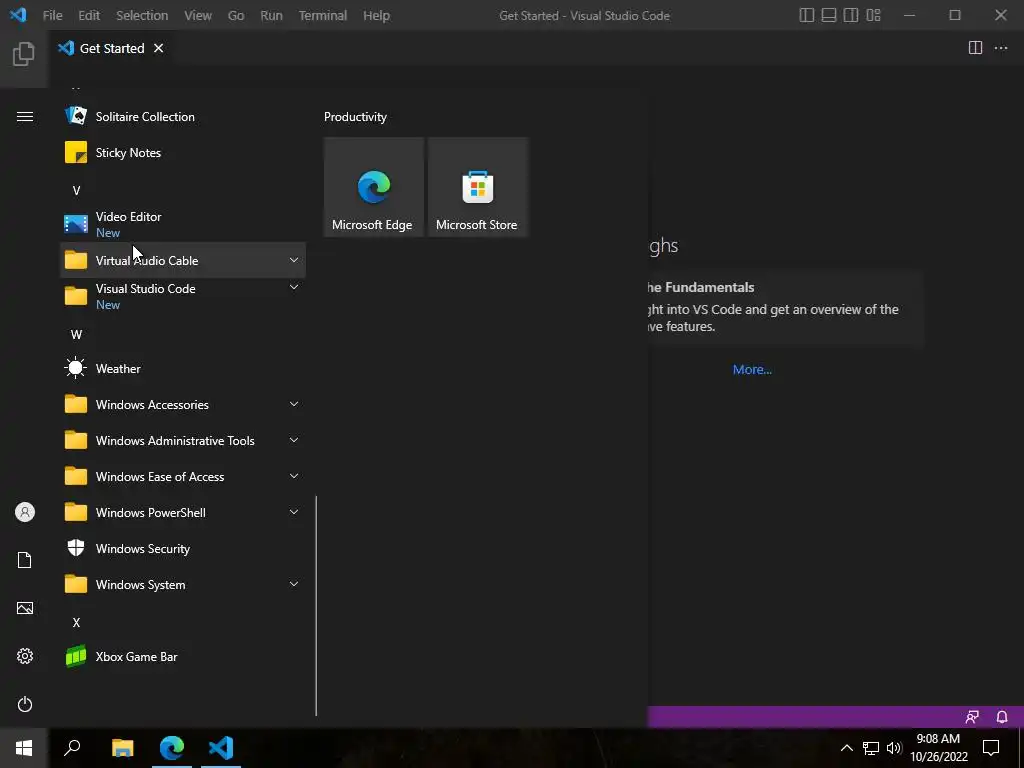Open the Edit menu

[89, 15]
